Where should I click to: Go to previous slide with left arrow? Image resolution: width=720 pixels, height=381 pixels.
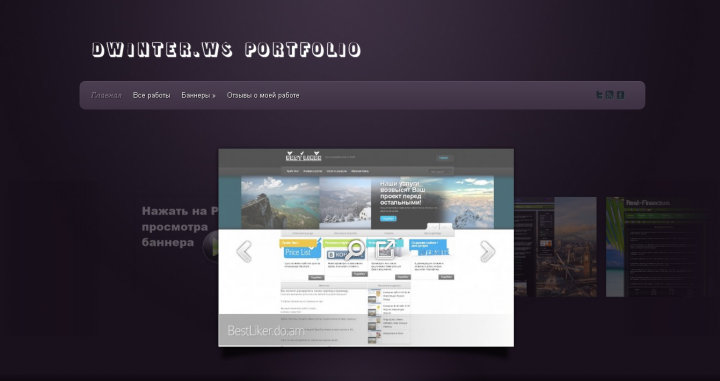click(x=244, y=252)
